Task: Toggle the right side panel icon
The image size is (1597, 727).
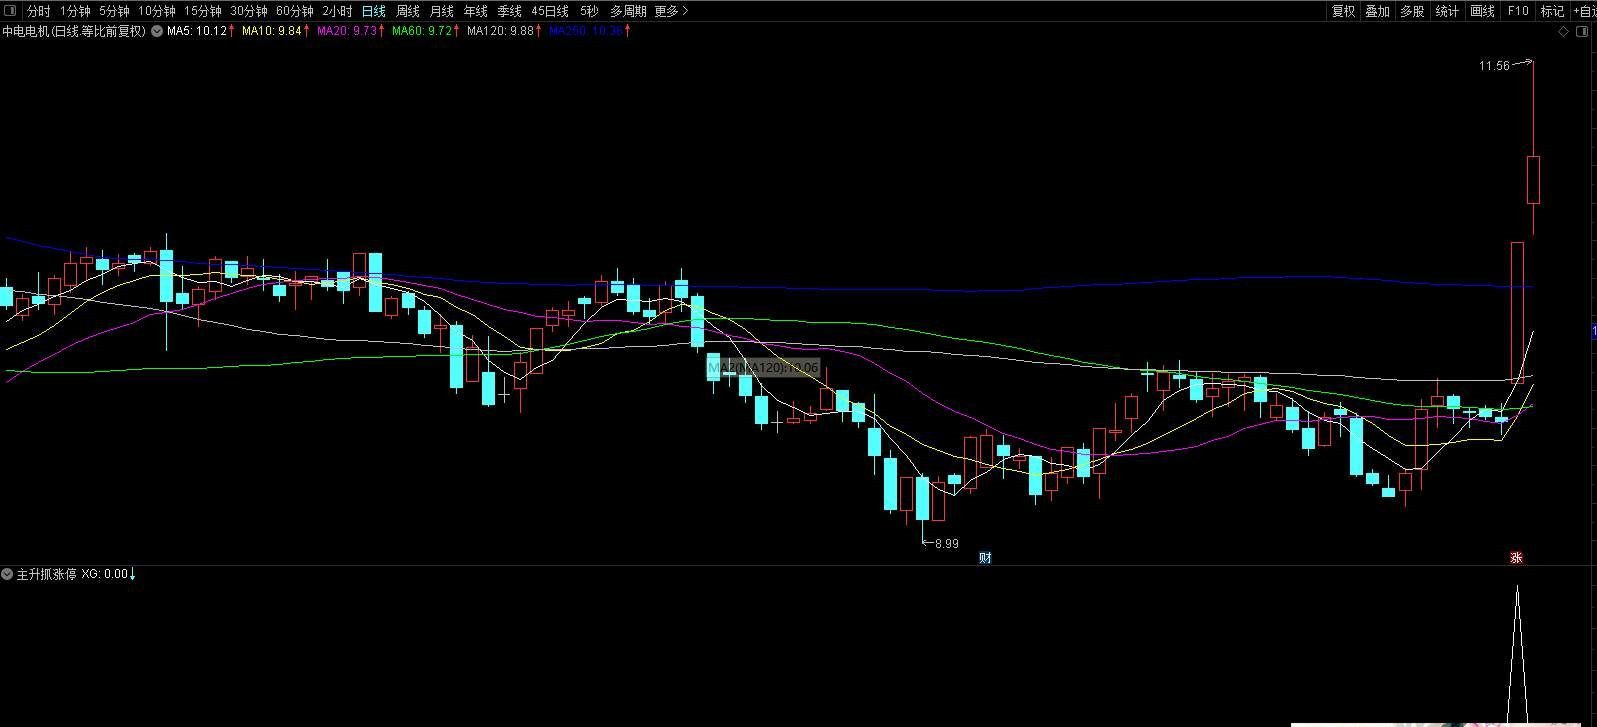Action: tap(1582, 31)
